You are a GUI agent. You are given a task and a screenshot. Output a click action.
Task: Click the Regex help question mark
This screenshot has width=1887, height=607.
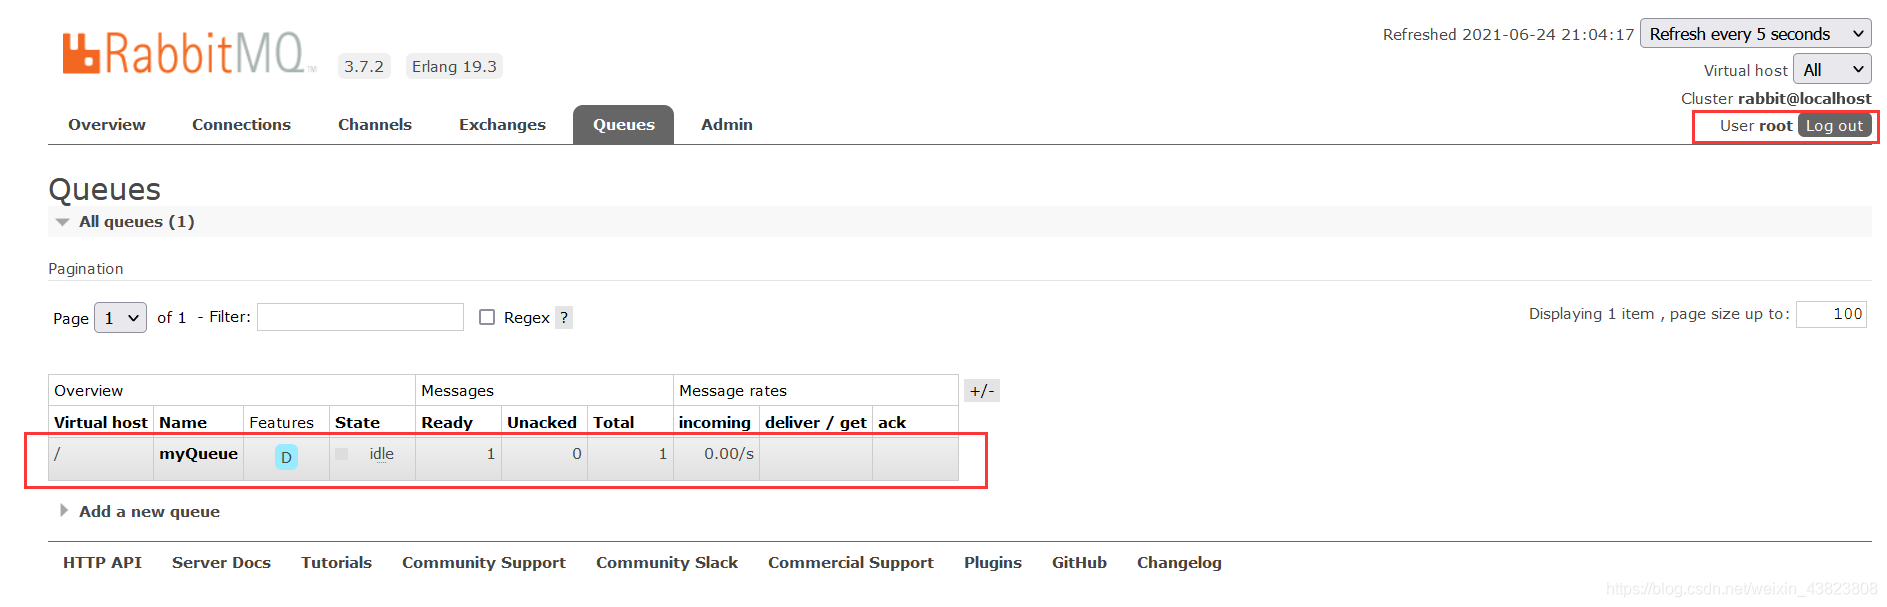pos(564,318)
